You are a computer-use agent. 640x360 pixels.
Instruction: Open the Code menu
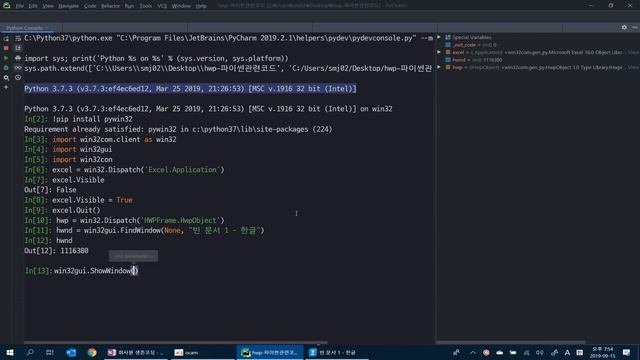(90, 6)
